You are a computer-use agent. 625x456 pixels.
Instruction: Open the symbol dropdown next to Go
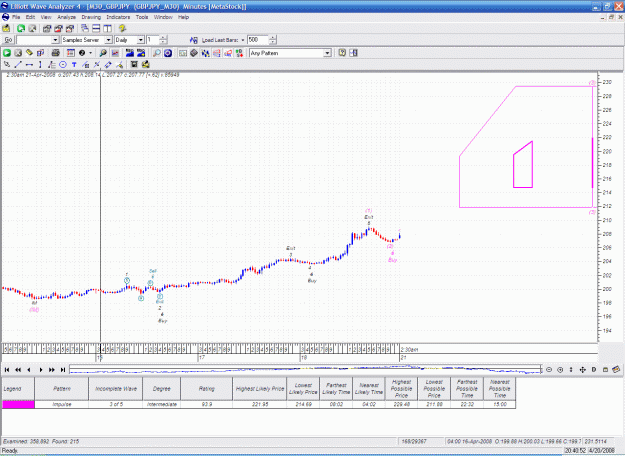click(55, 40)
